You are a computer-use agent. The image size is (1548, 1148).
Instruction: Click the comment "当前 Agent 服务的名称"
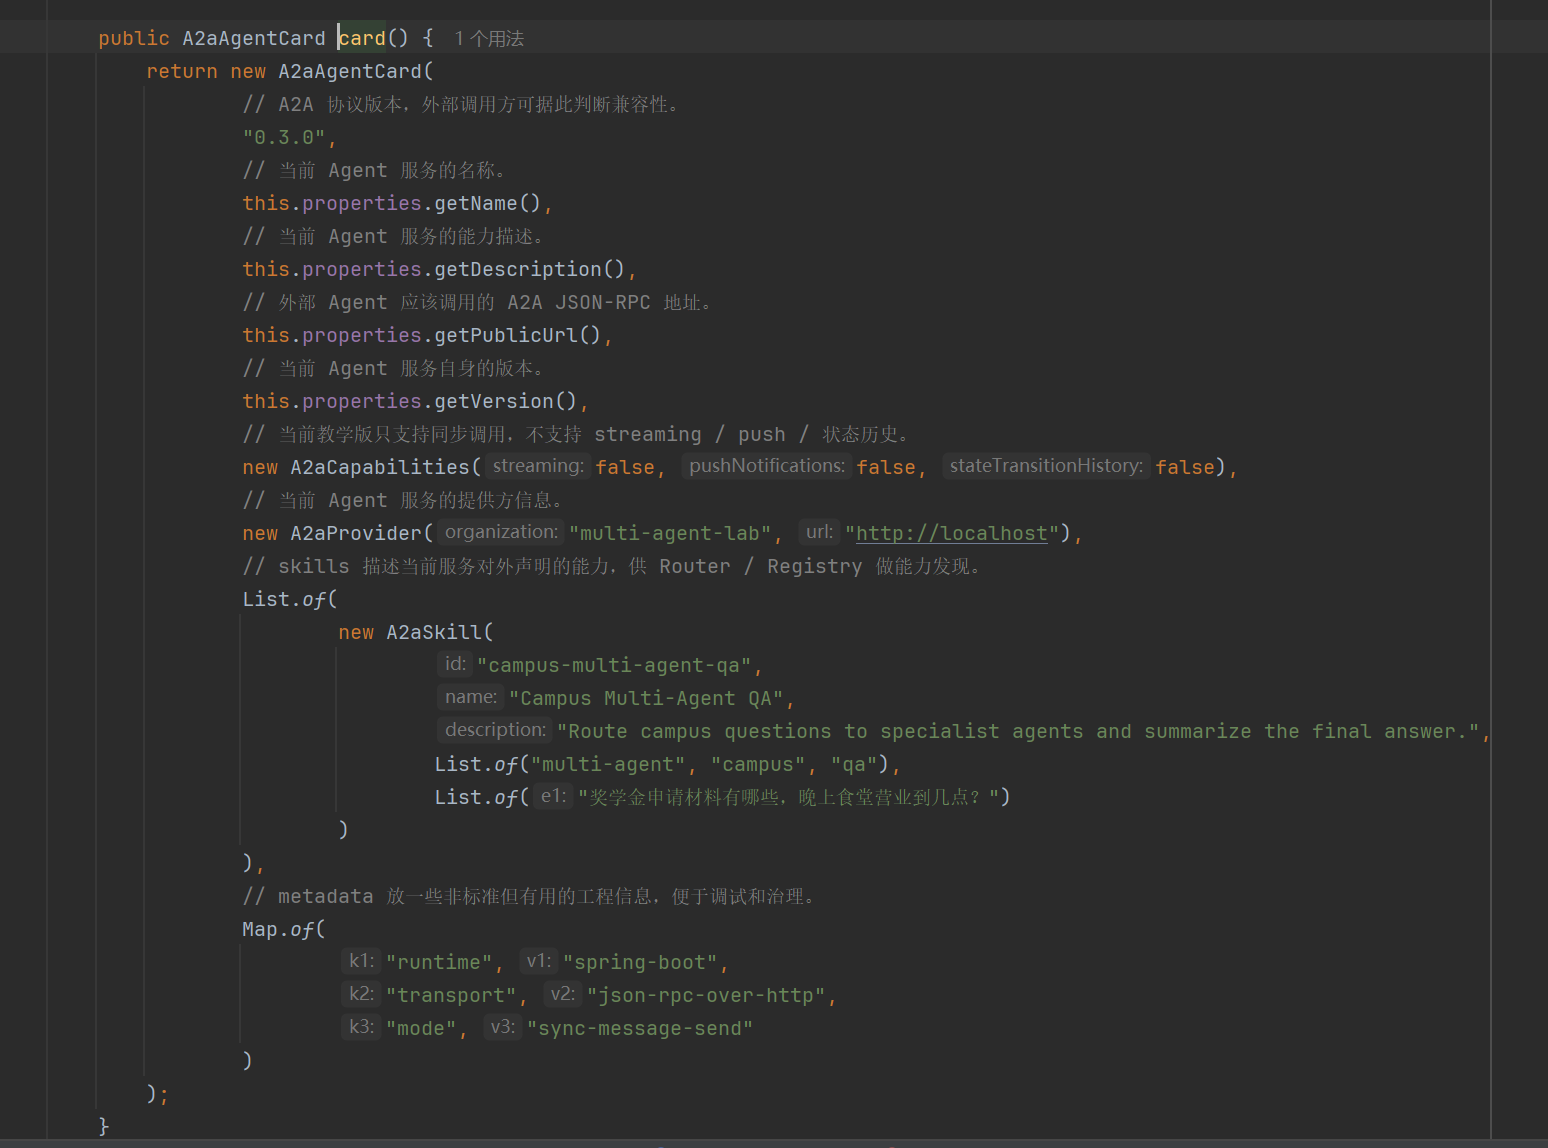click(x=374, y=170)
